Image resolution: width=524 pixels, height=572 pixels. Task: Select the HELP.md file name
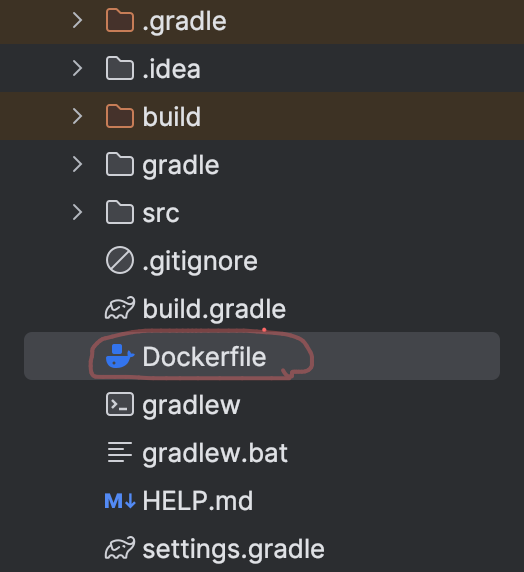[197, 501]
